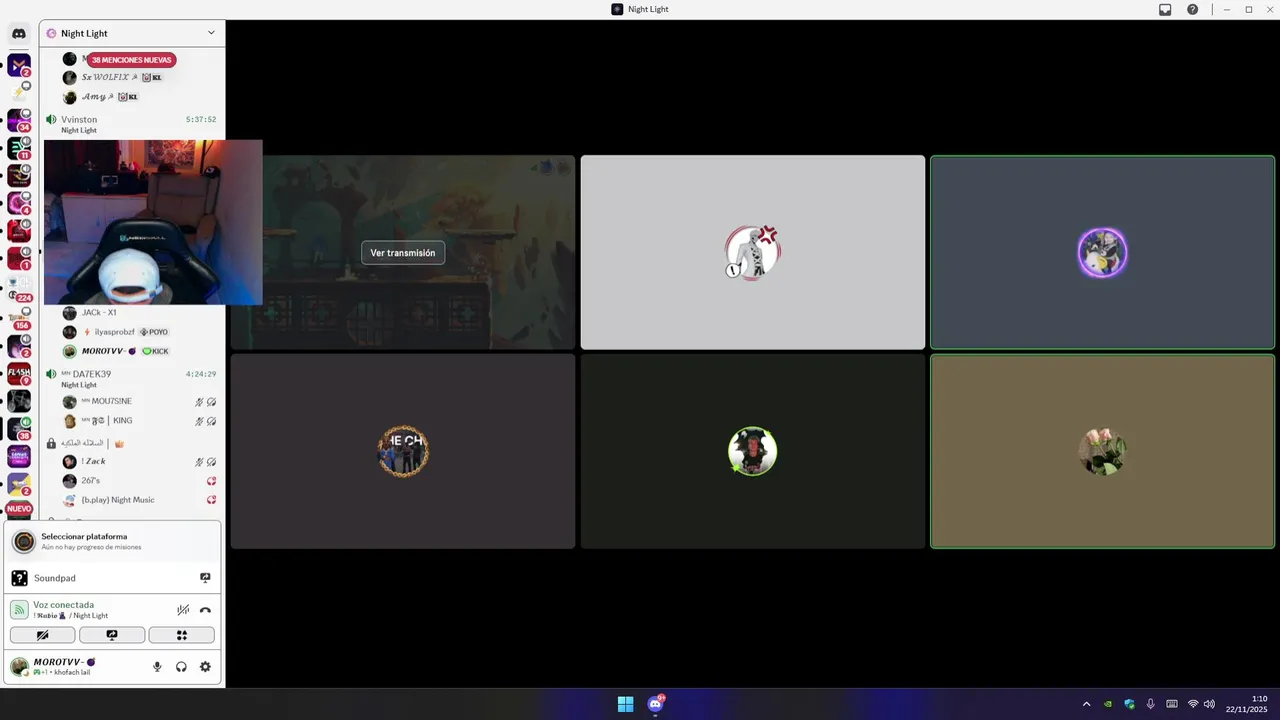Screen dimensions: 1280x720
Task: Launch an activity button
Action: pos(181,635)
